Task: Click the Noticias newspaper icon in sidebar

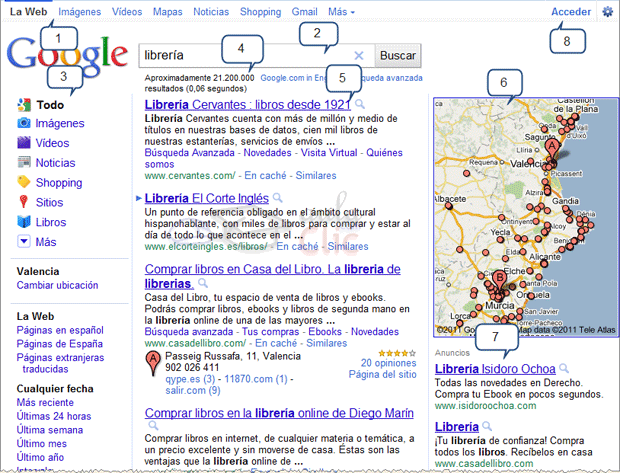Action: tap(24, 162)
